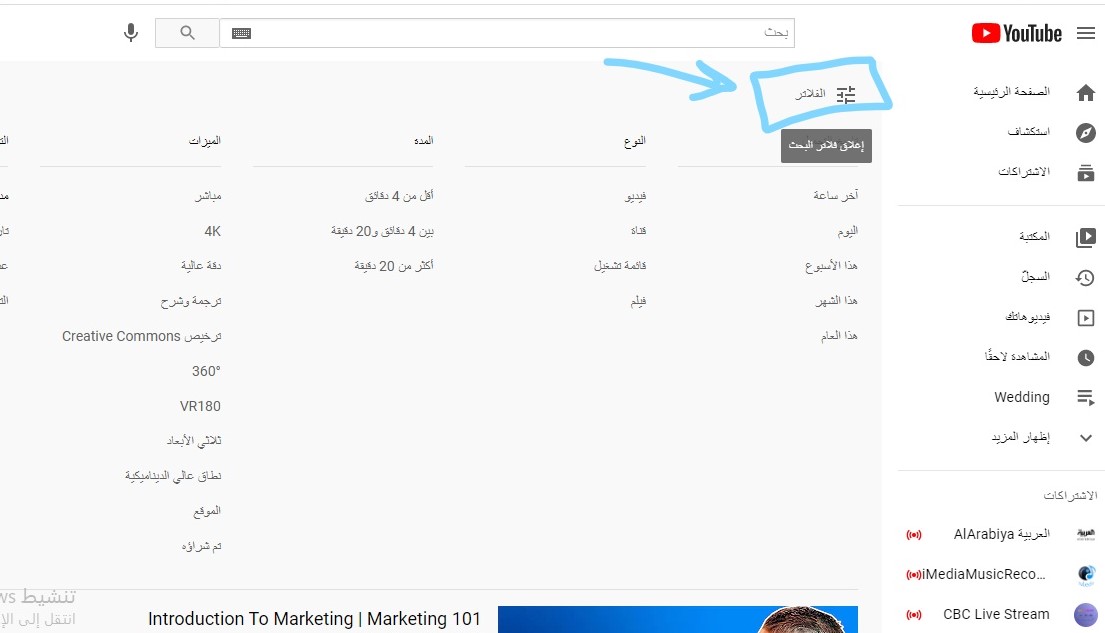Open the on-screen keyboard icon
This screenshot has width=1105, height=633.
click(241, 33)
